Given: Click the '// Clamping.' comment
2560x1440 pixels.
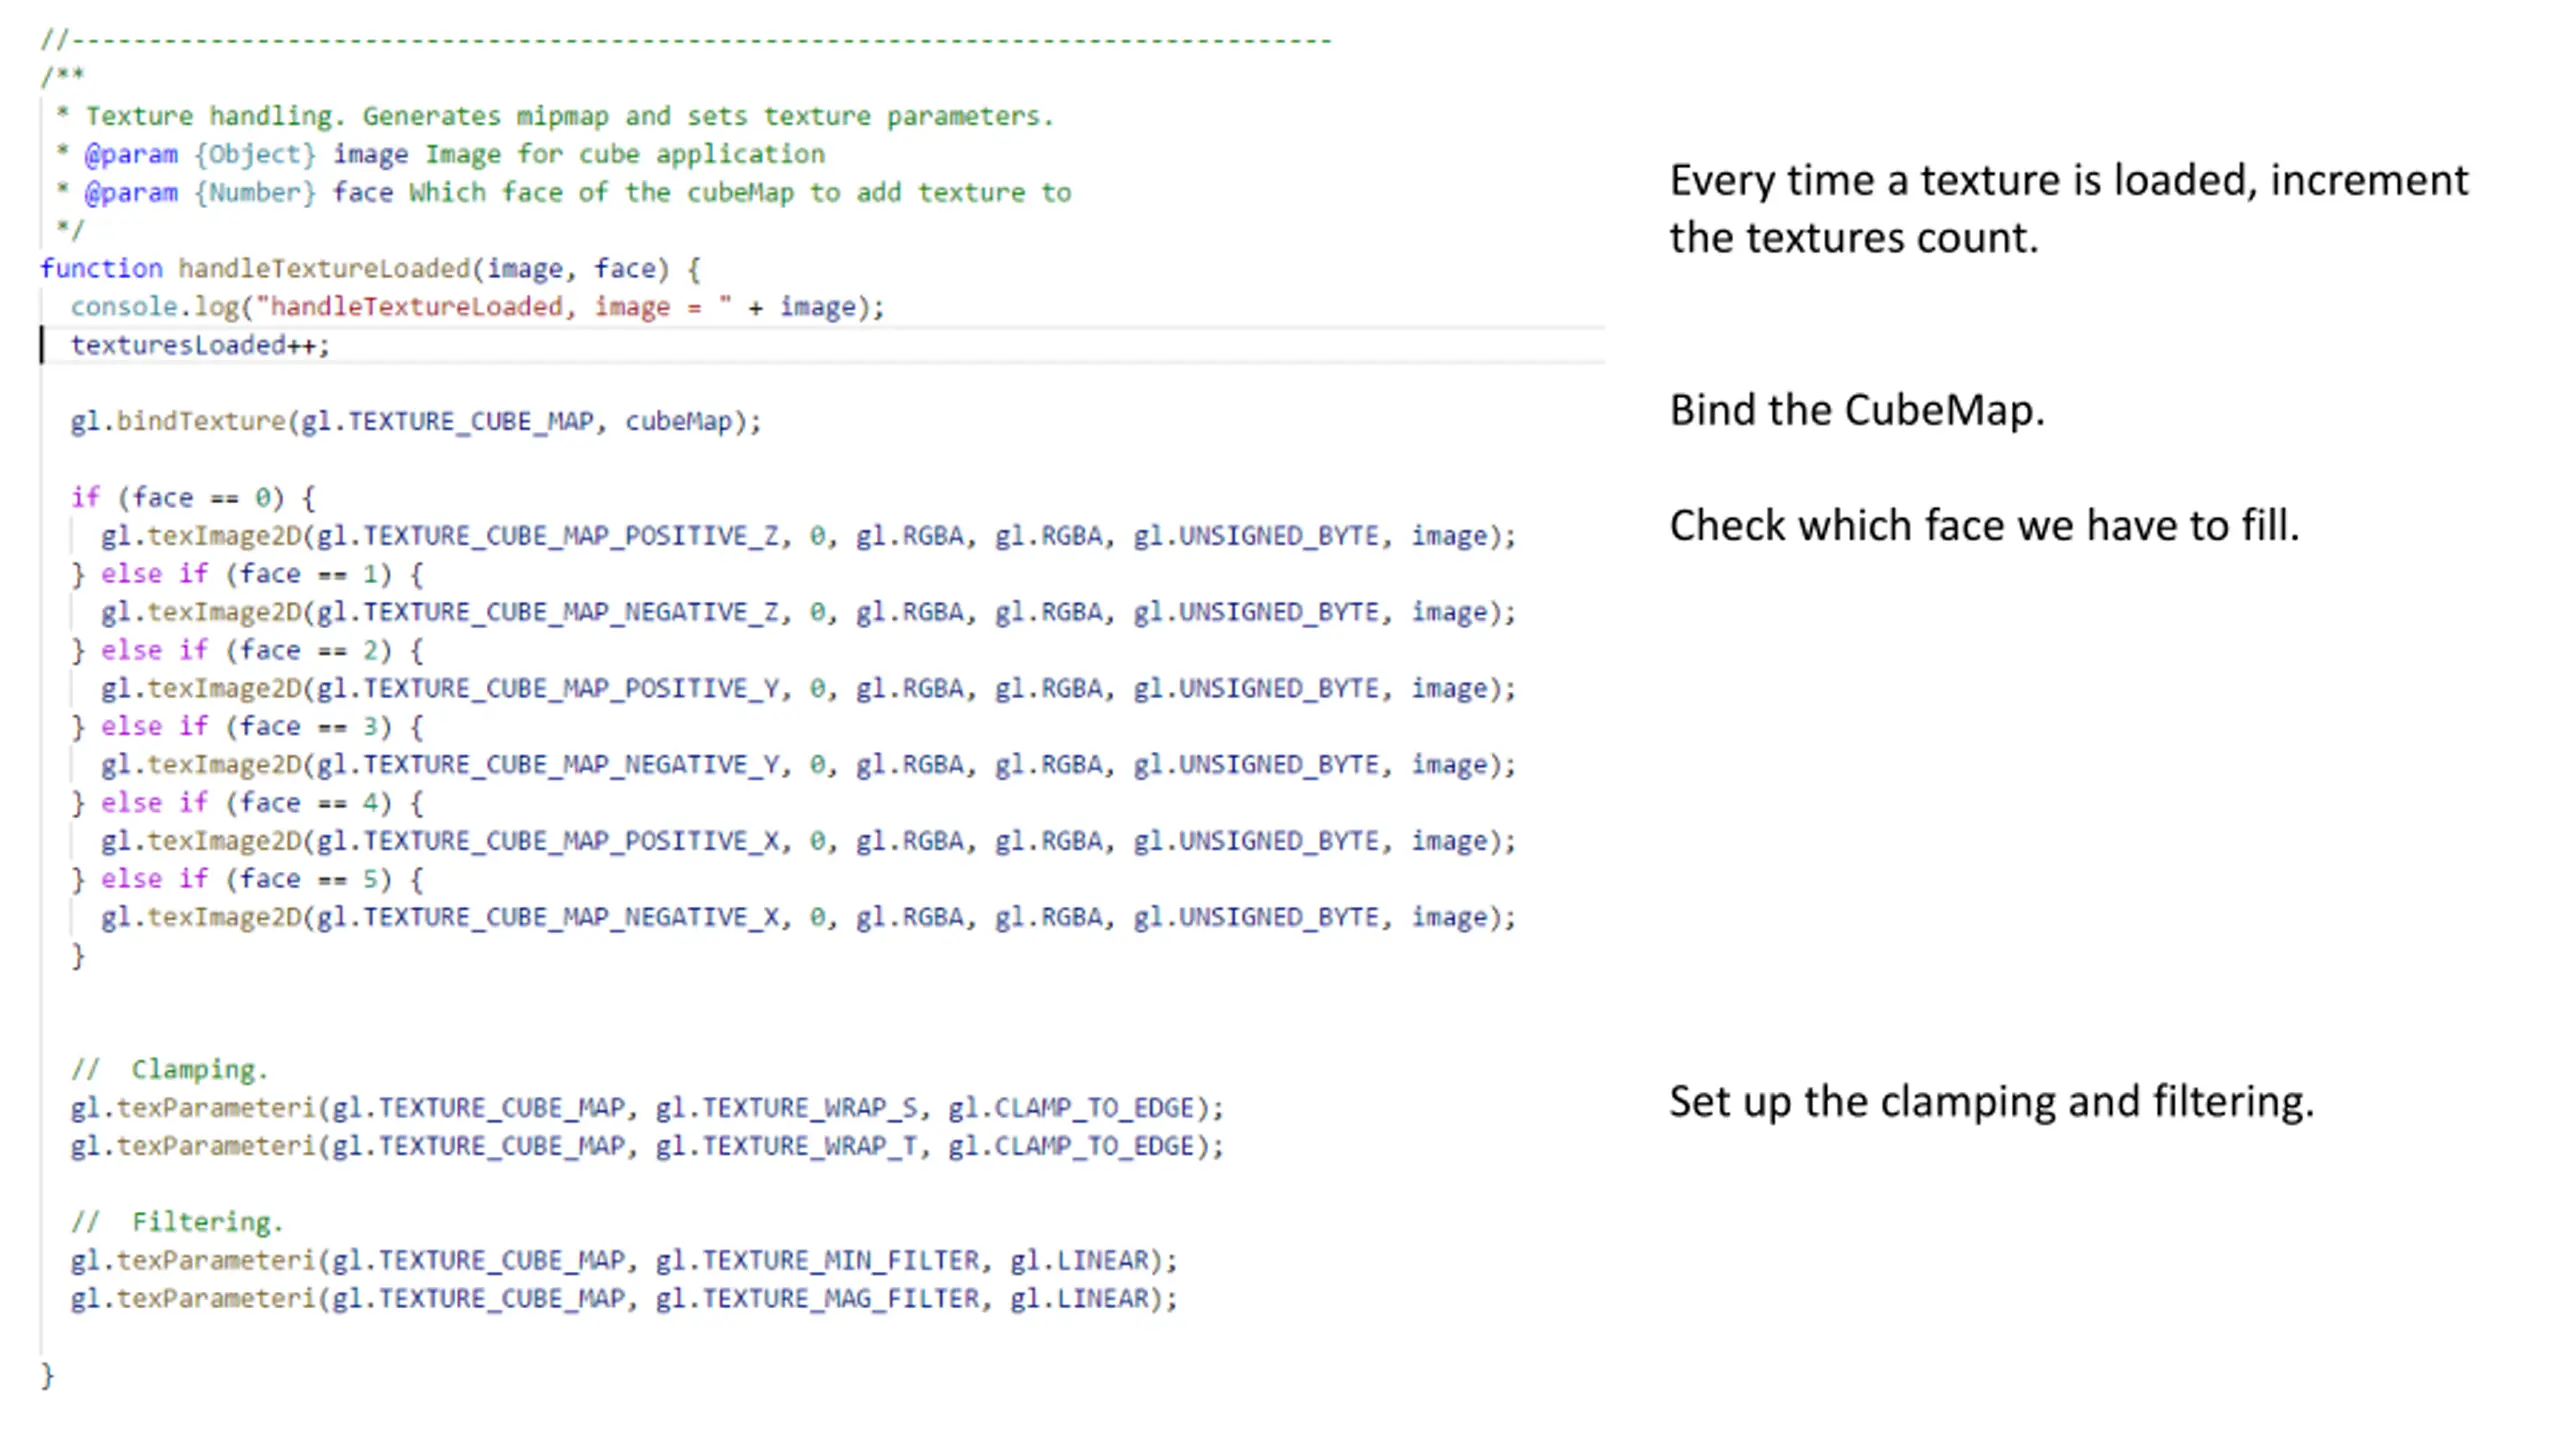Looking at the screenshot, I should pos(169,1070).
